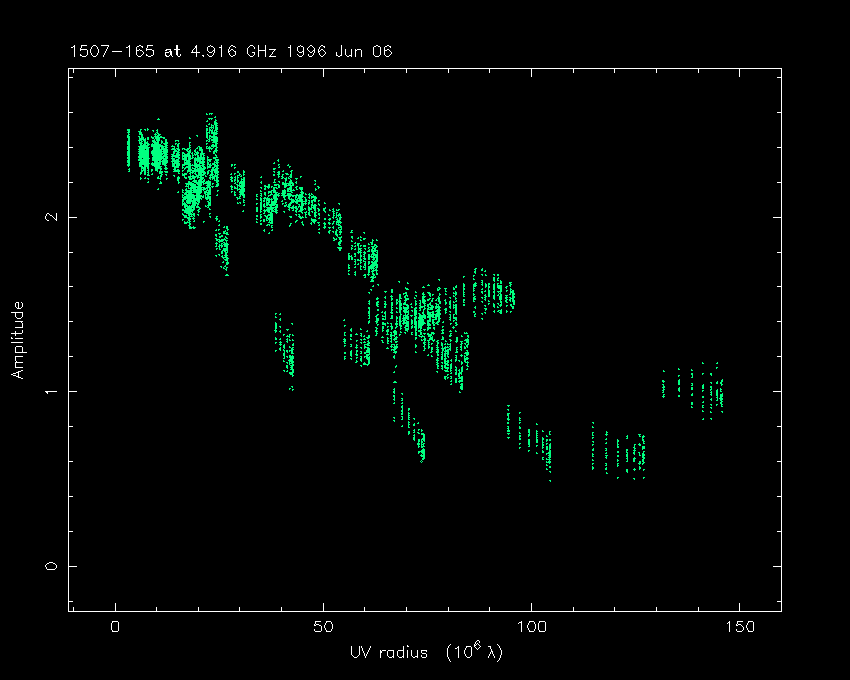Viewport: 850px width, 680px height.
Task: Click the leftmost data column near UV radius 3
Action: pyautogui.click(x=128, y=150)
